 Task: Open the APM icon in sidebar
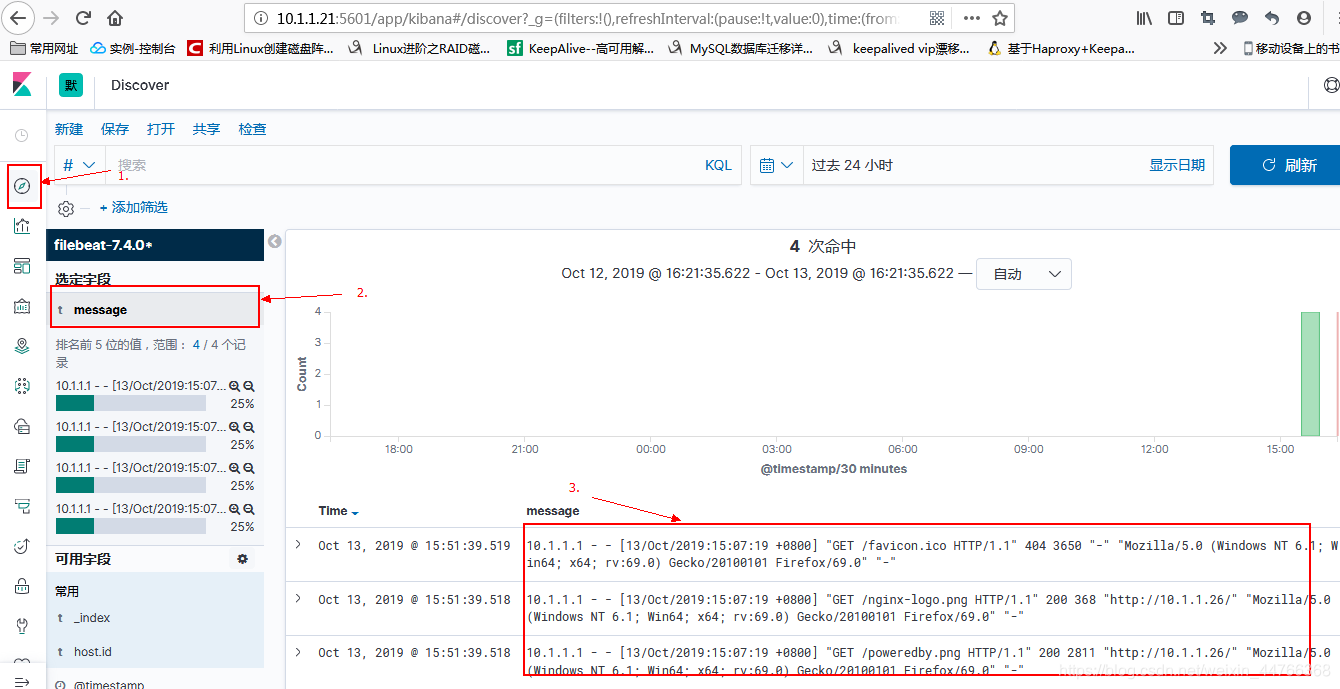22,506
